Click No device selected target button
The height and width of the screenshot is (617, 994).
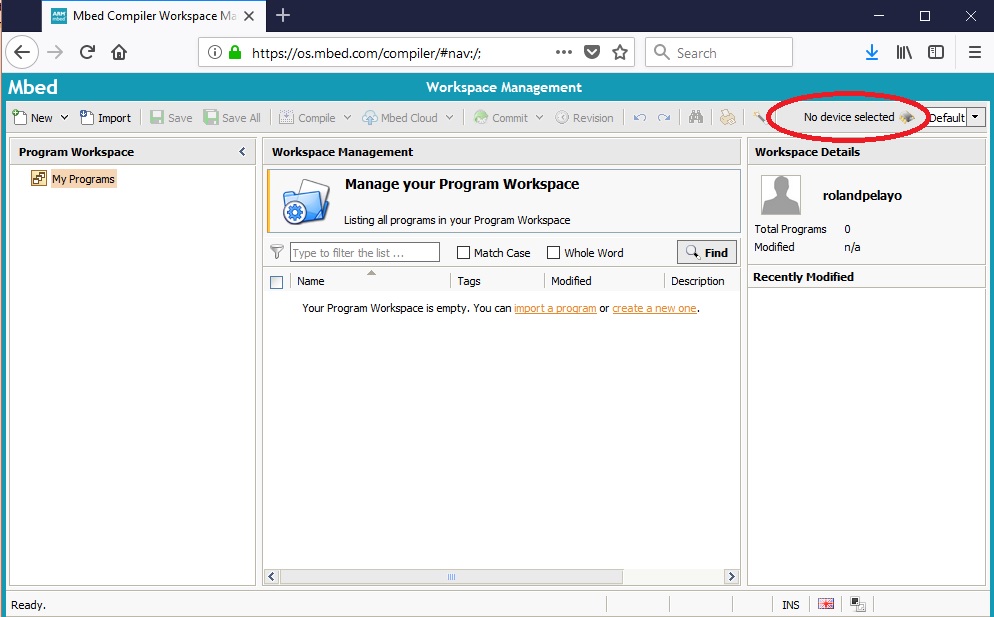(x=858, y=117)
